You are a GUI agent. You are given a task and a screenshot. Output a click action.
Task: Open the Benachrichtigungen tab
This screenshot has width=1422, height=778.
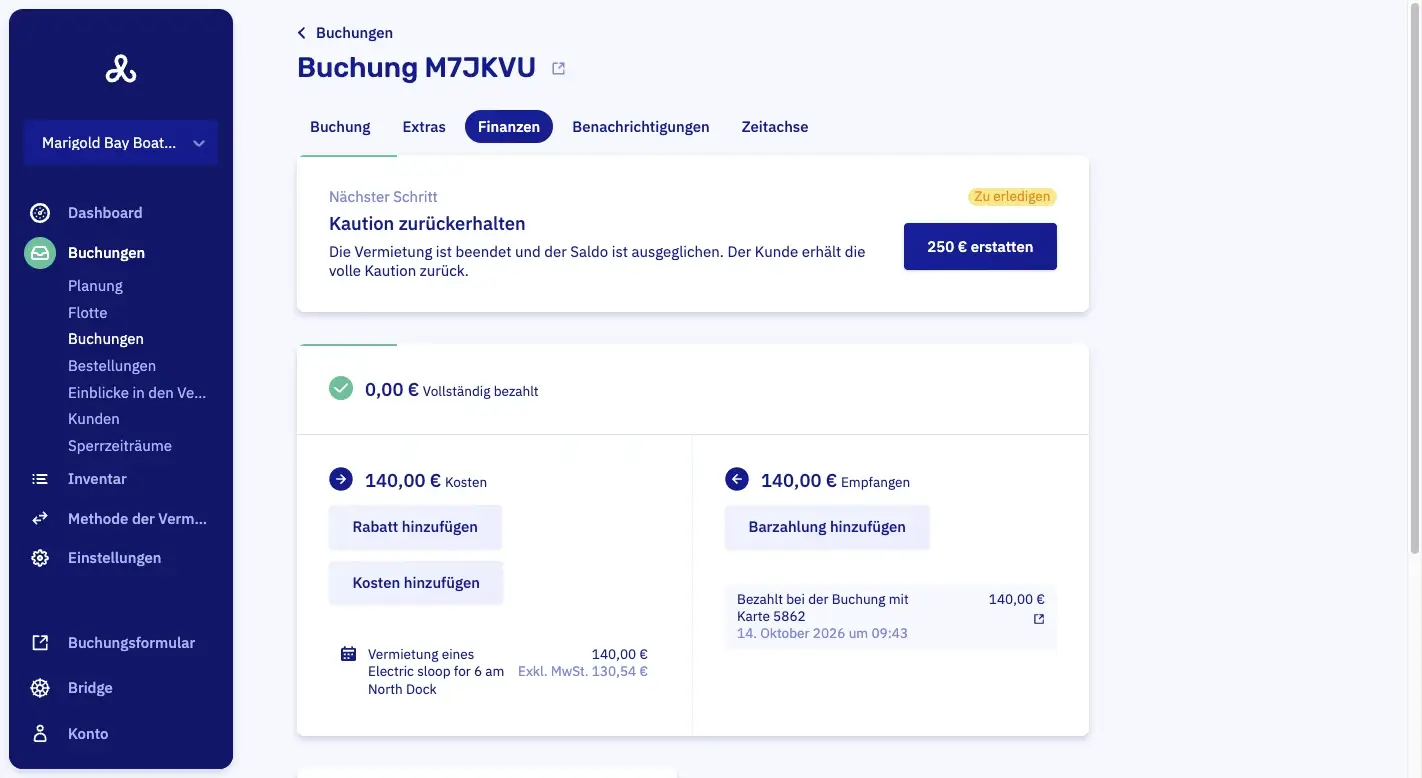(641, 127)
